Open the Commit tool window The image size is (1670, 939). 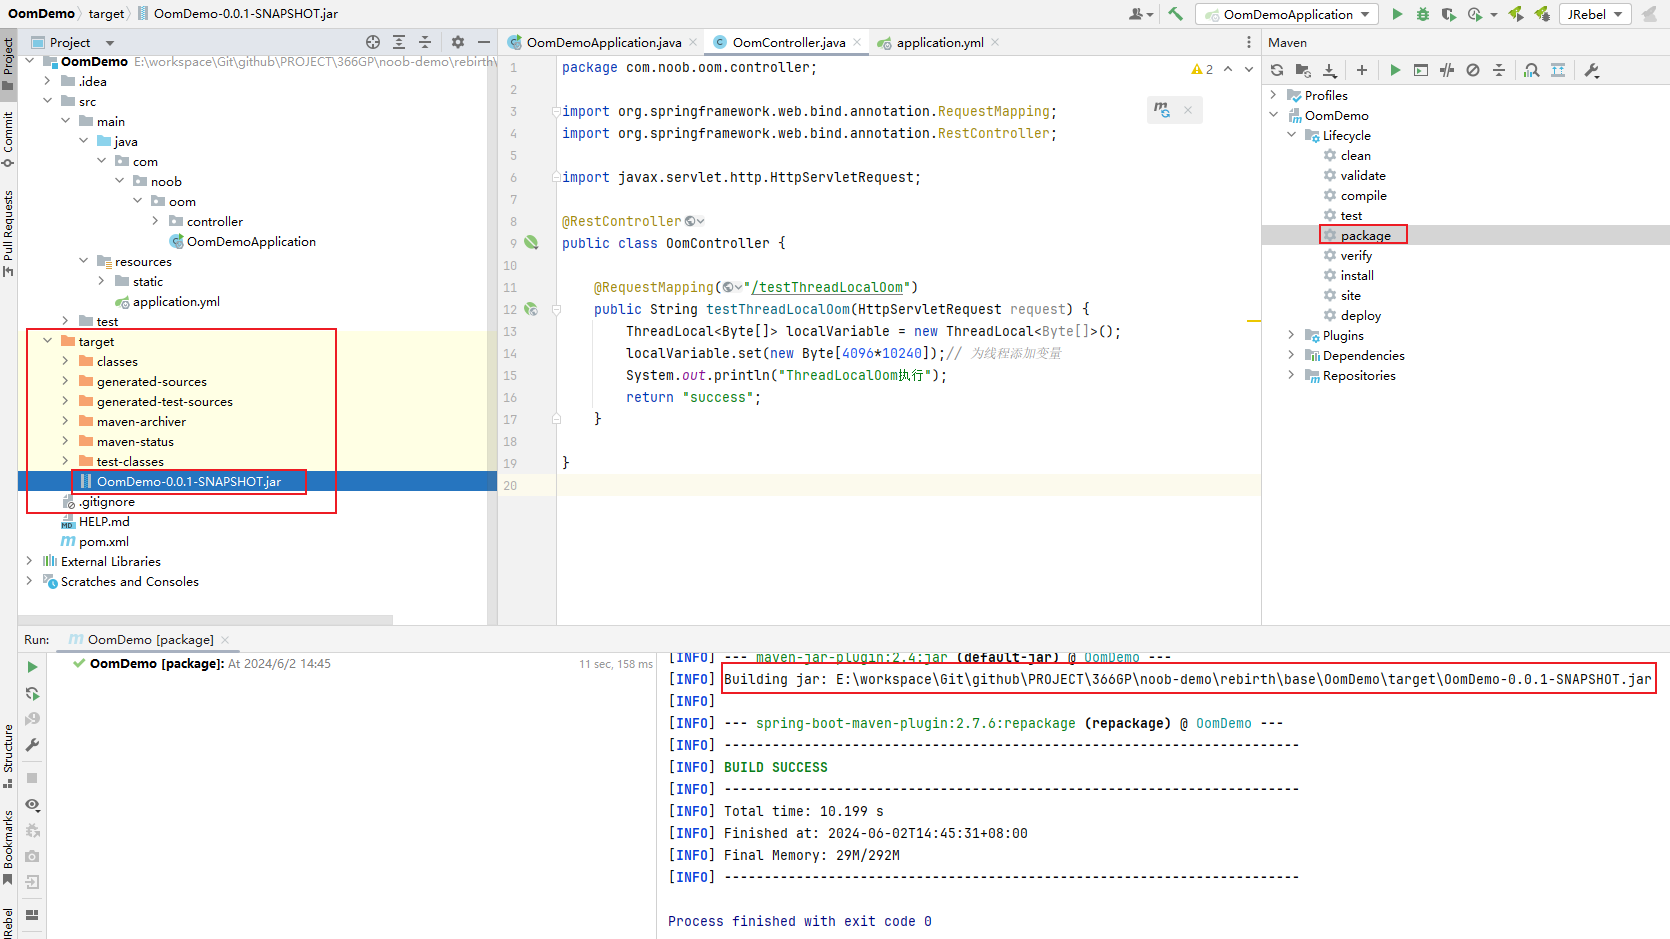[x=8, y=138]
